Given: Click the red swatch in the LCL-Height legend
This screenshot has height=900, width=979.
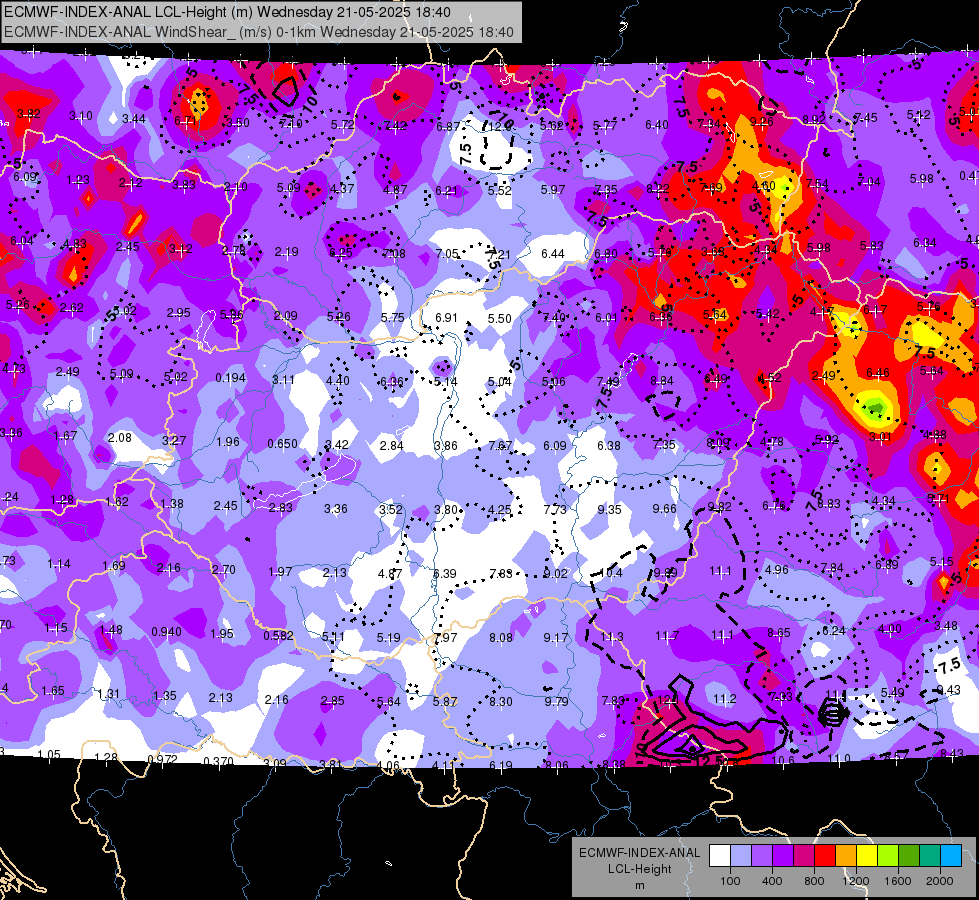Looking at the screenshot, I should (x=825, y=856).
